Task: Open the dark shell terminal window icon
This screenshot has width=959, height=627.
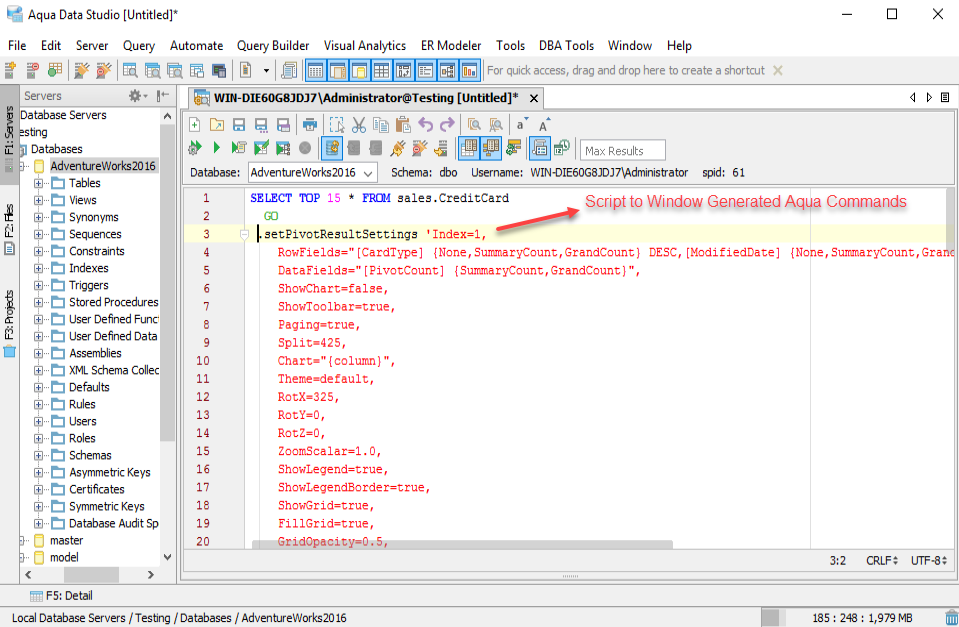Action: click(218, 70)
